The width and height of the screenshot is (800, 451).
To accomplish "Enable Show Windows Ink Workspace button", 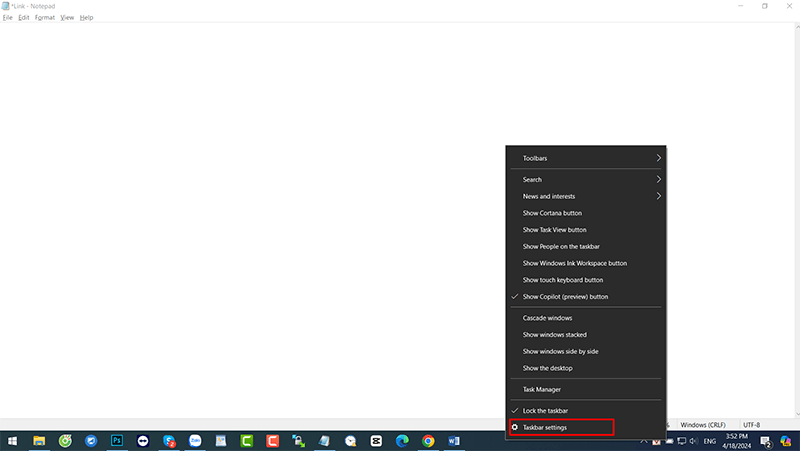I will click(586, 263).
